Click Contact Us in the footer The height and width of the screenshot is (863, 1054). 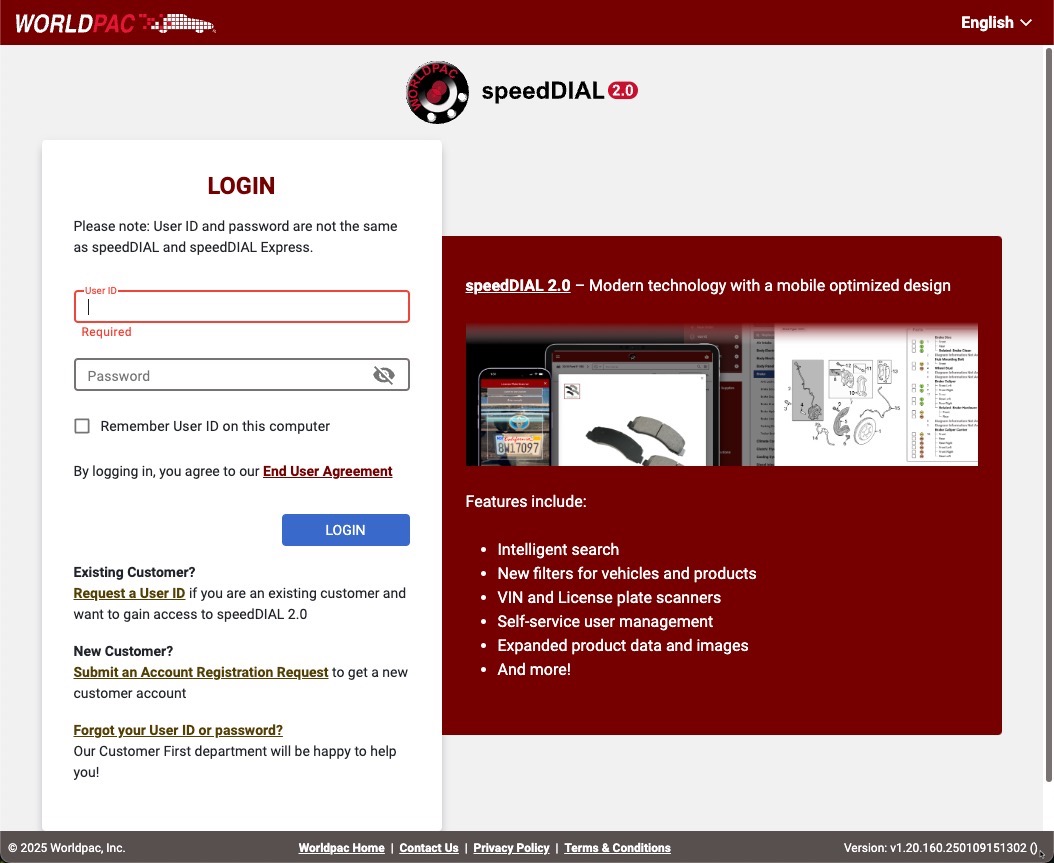tap(428, 847)
